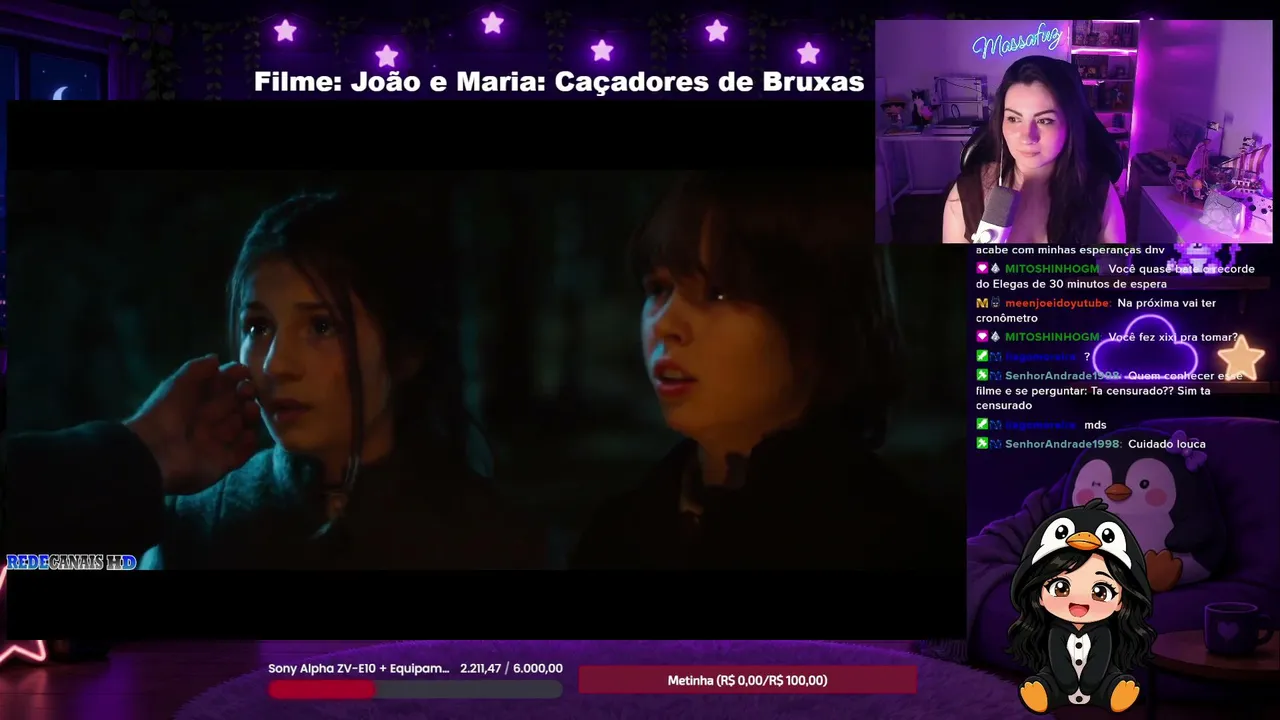Click the red Sony Alpha goal progress bar

tap(415, 689)
